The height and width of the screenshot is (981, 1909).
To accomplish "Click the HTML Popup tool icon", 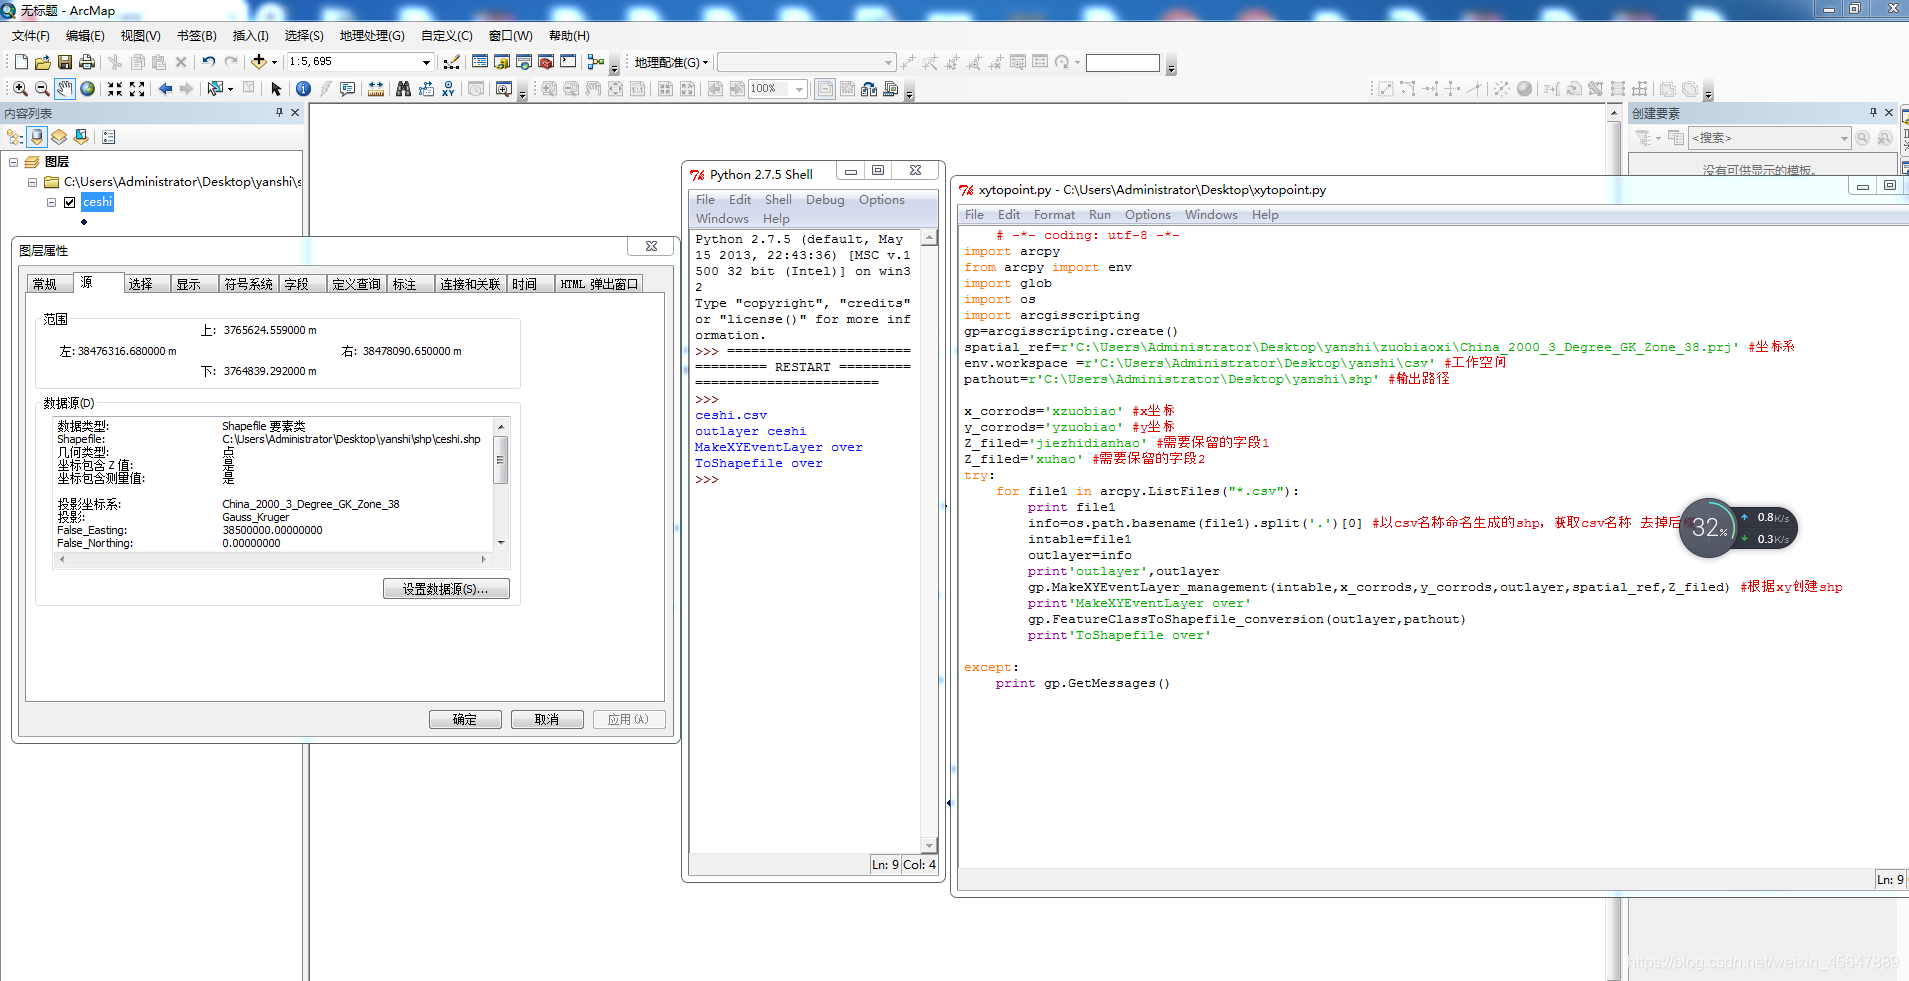I will 348,89.
